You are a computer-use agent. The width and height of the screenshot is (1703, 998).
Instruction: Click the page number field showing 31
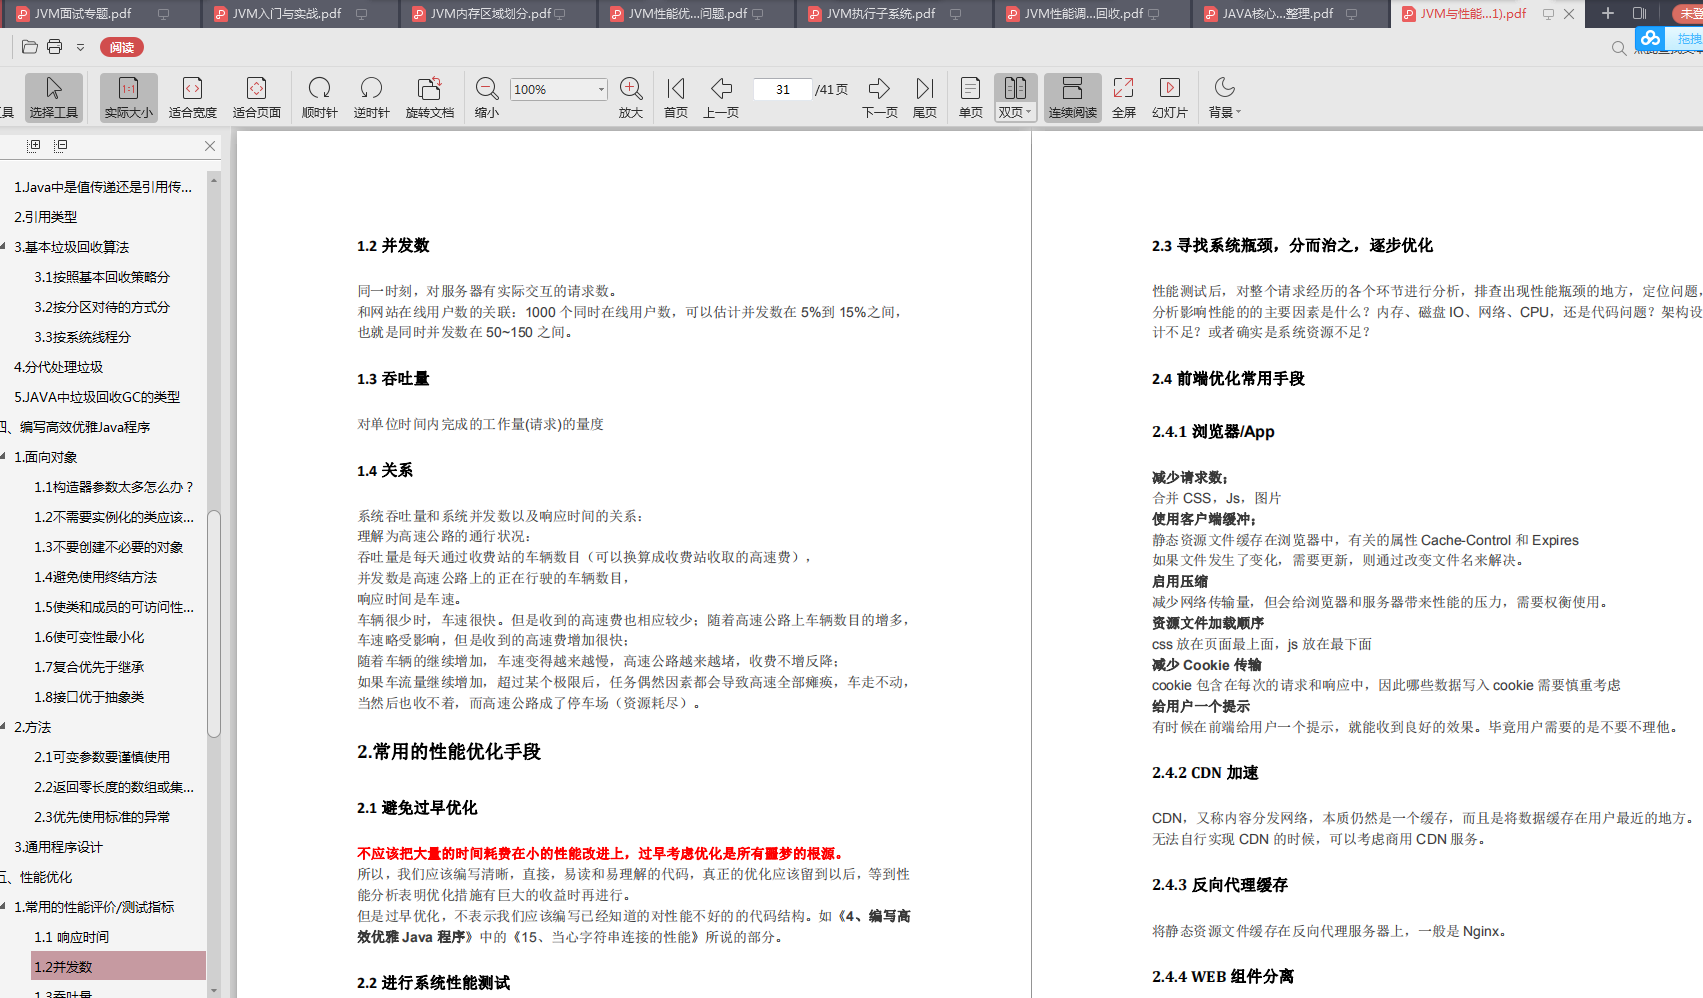coord(782,89)
